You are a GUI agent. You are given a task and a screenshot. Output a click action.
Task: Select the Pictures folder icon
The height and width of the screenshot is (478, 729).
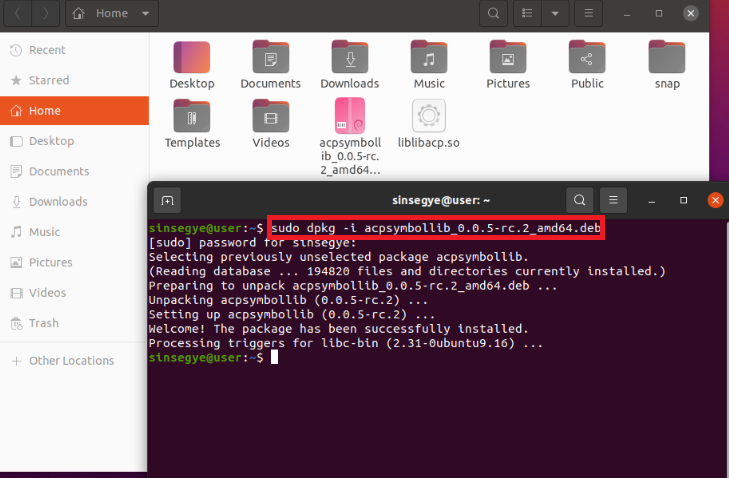[x=508, y=57]
